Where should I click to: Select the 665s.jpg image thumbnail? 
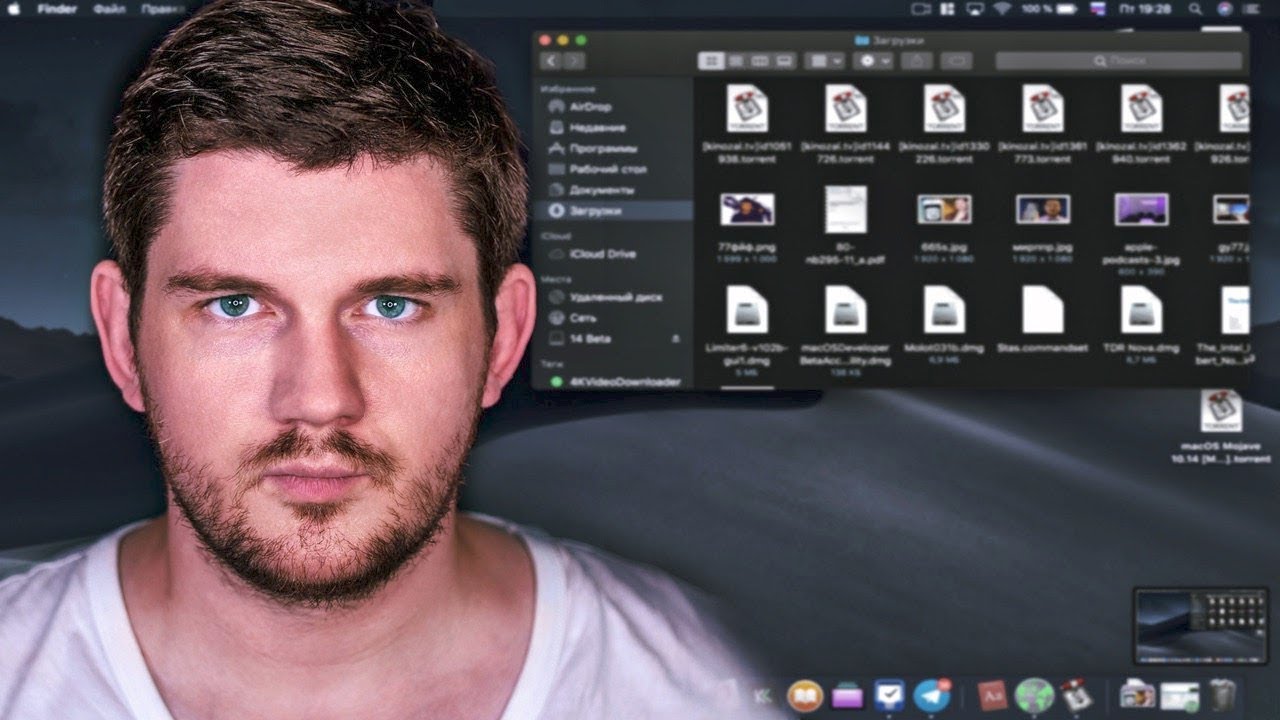click(944, 209)
